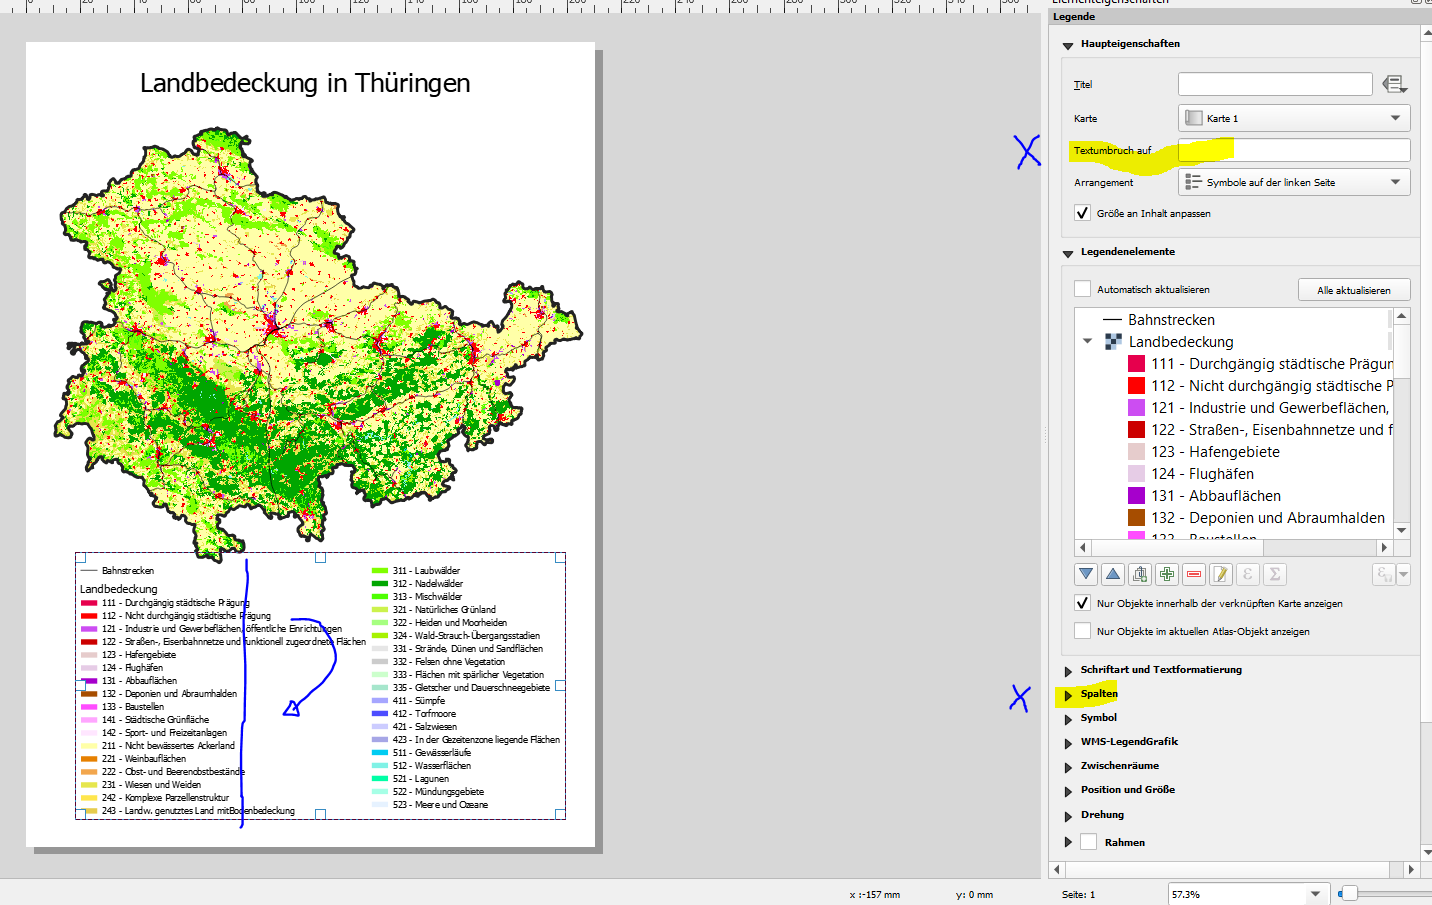Click the Bahnstrecken line symbol in legend tree
This screenshot has height=905, width=1432.
(x=1112, y=320)
